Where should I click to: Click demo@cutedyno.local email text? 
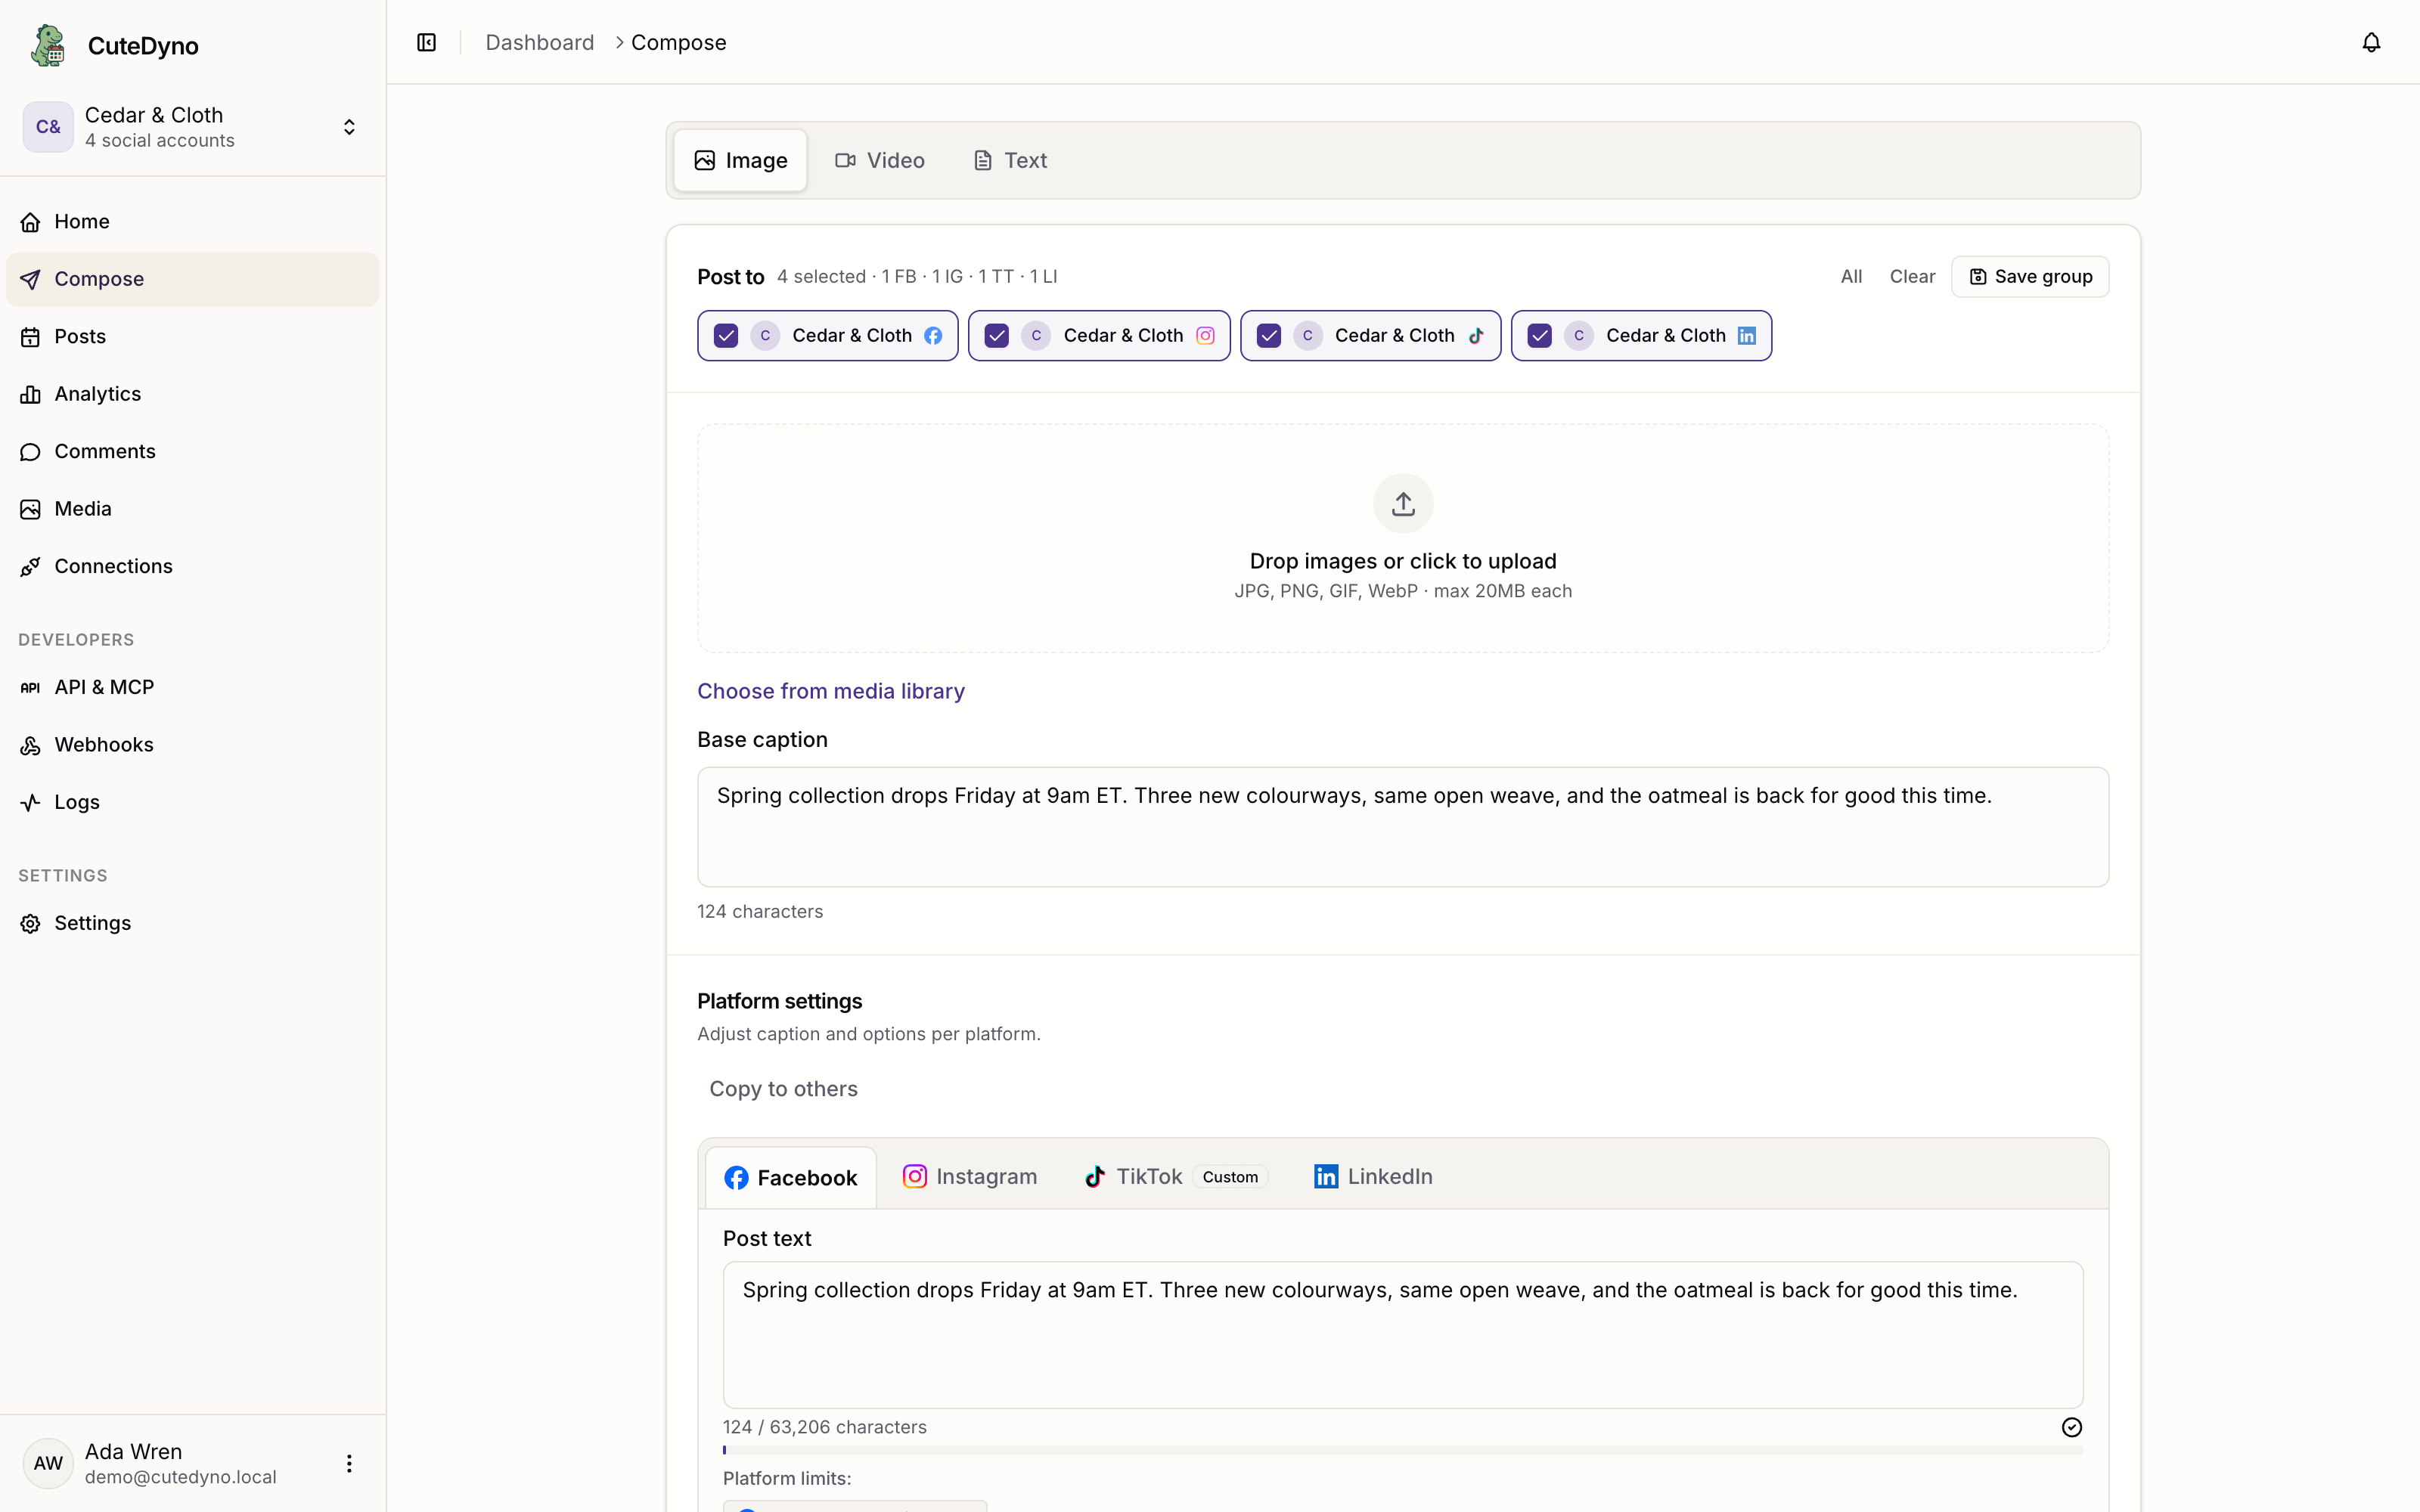pos(181,1477)
